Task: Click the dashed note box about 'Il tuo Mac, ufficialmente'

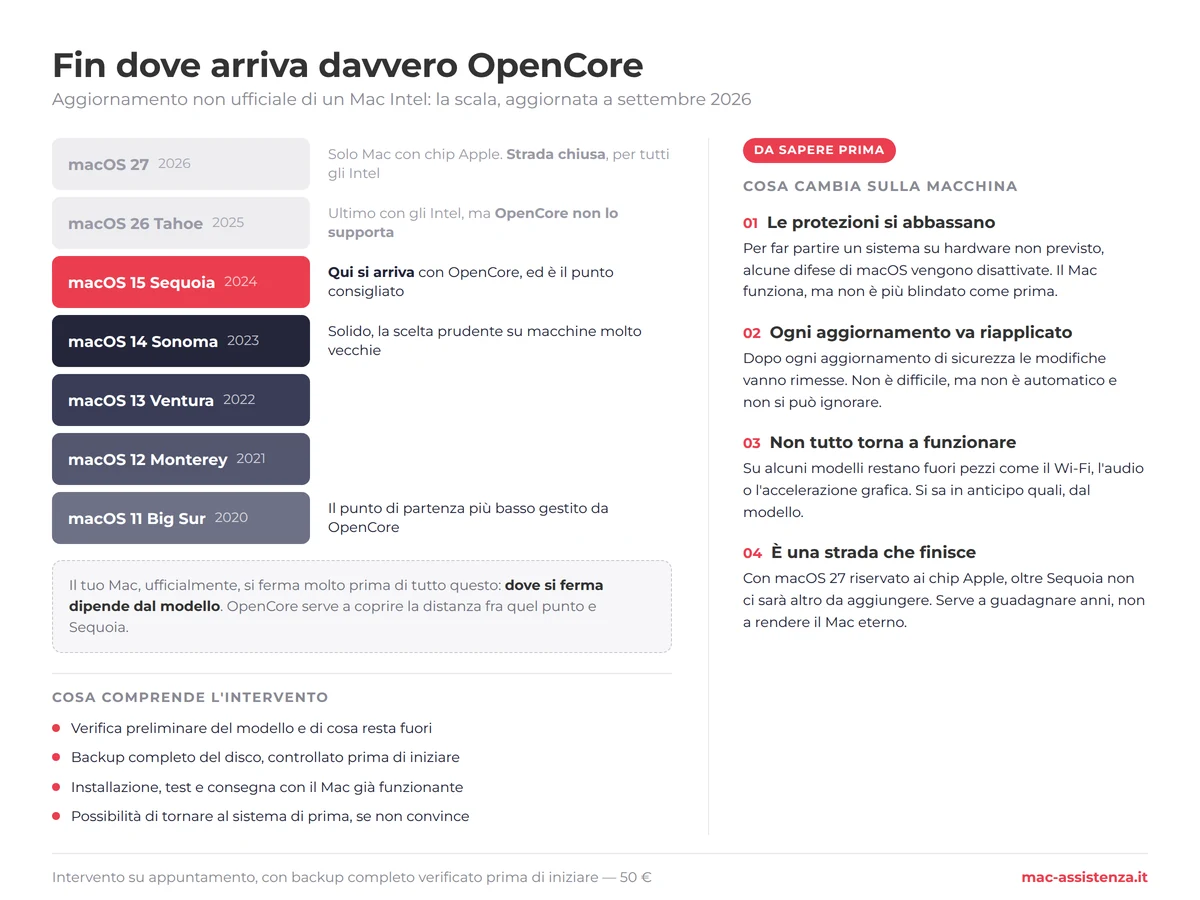Action: [x=362, y=606]
